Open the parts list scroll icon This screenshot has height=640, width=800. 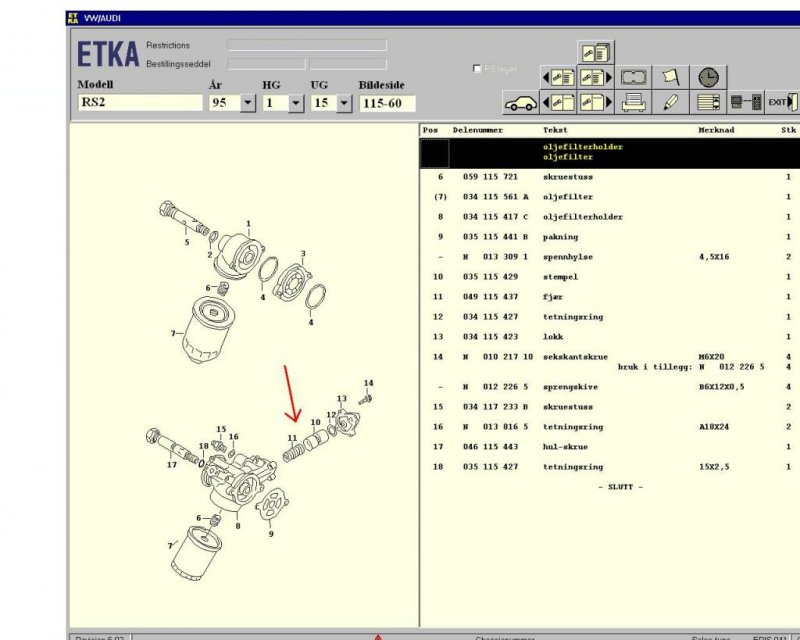coord(708,102)
